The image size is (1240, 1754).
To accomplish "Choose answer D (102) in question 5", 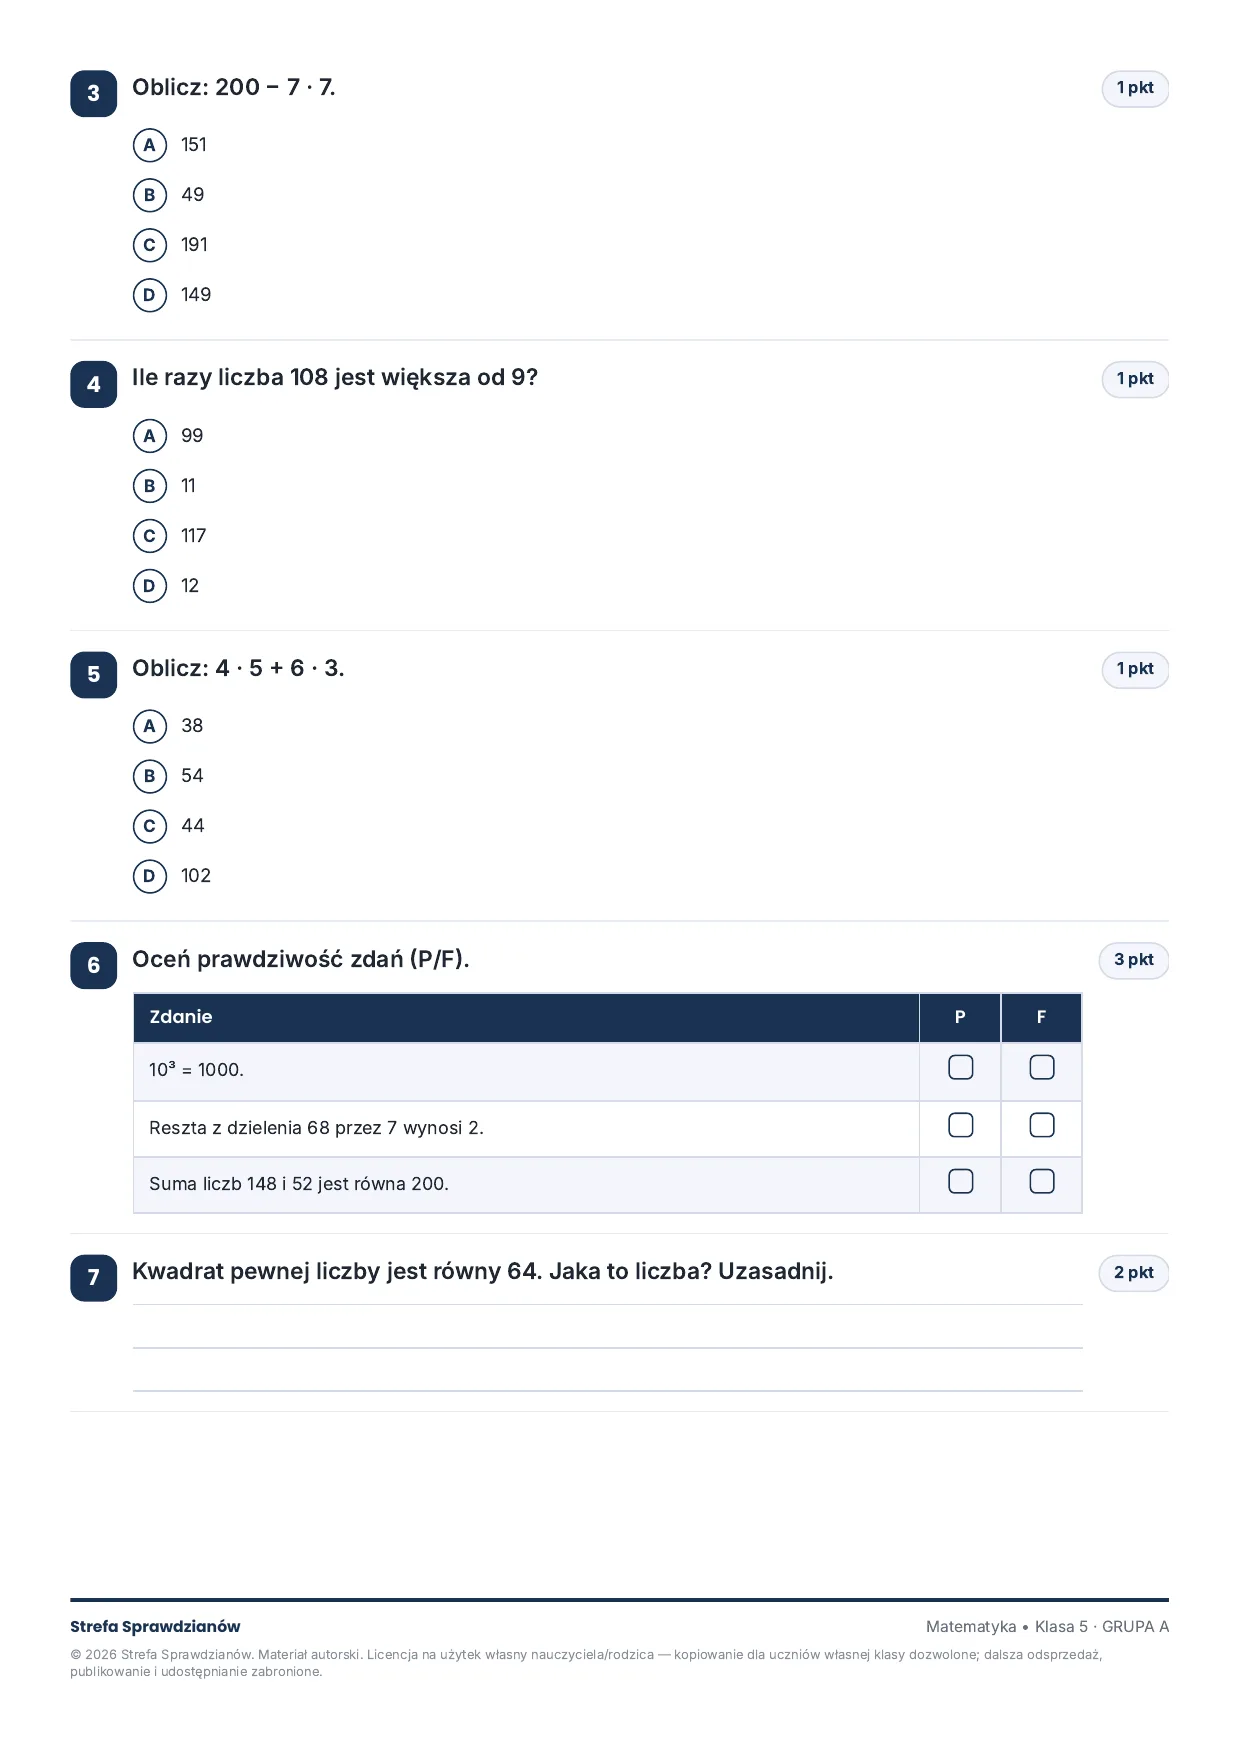I will click(x=149, y=876).
